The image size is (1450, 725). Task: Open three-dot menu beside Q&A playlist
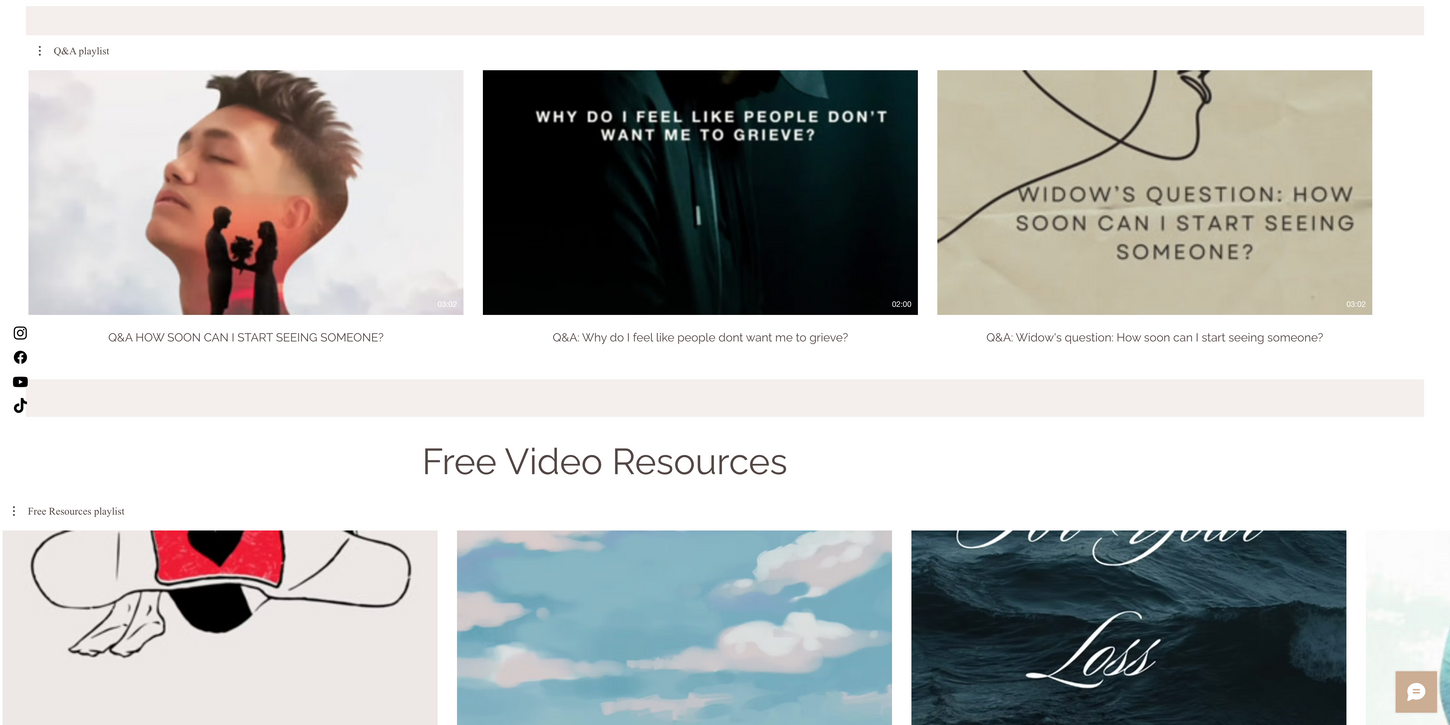[40, 51]
